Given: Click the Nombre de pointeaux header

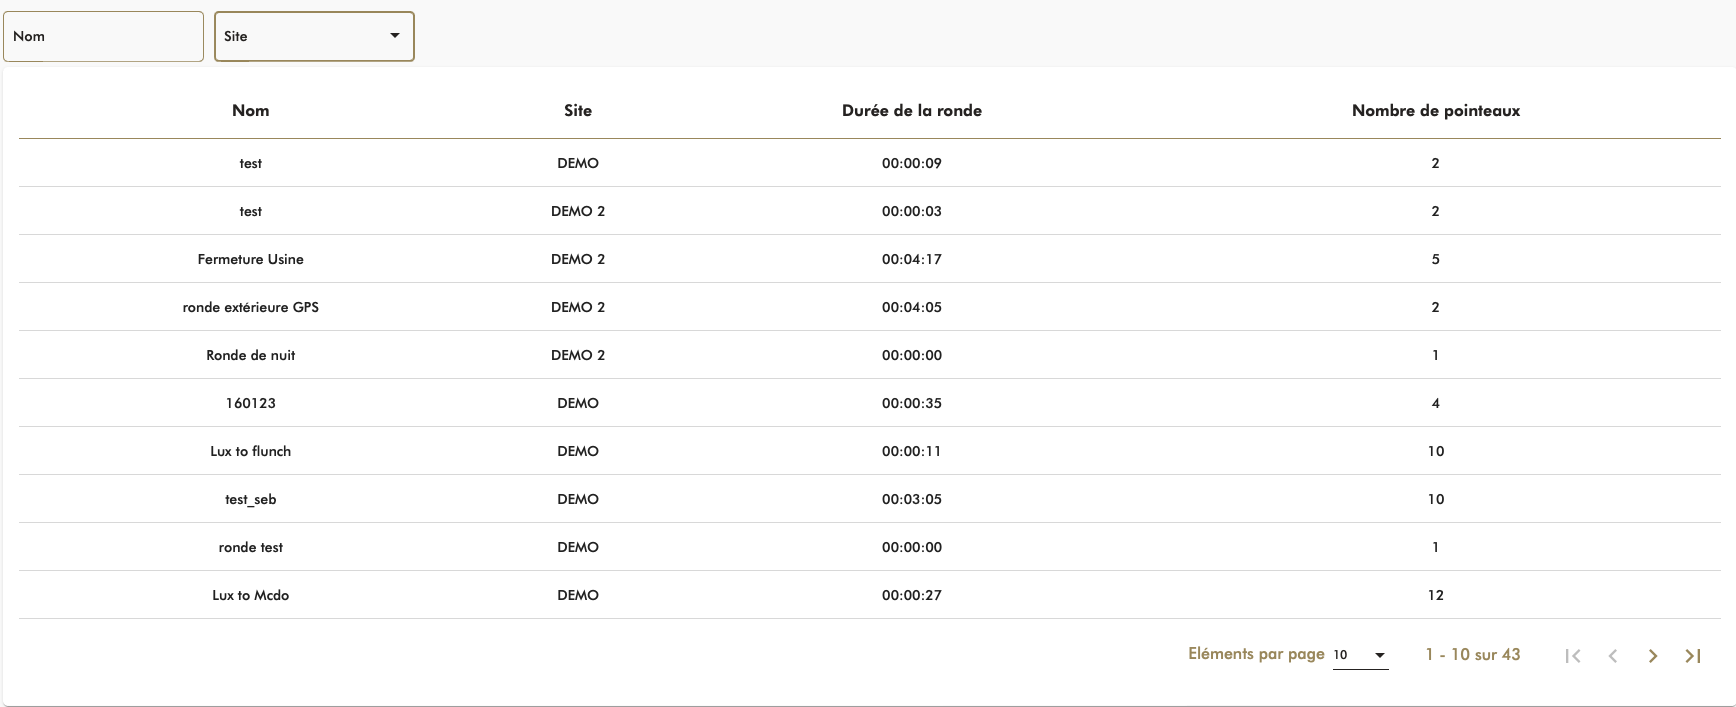Looking at the screenshot, I should point(1435,111).
